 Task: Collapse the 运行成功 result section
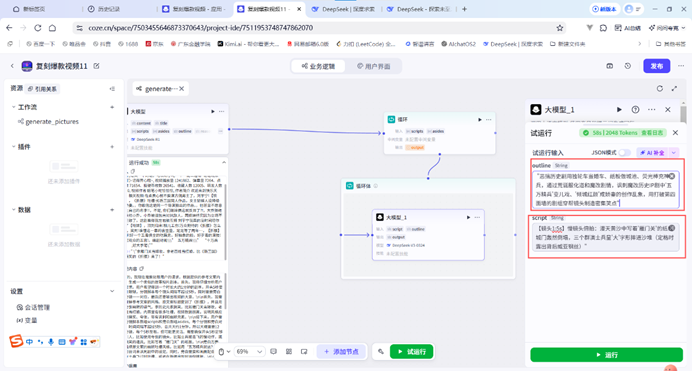click(224, 162)
